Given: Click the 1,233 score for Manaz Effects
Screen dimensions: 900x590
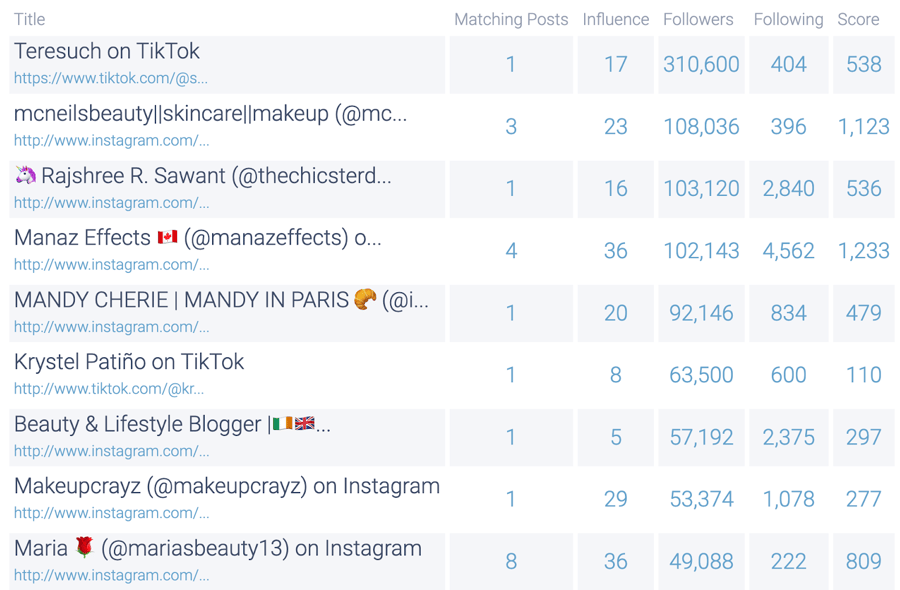Looking at the screenshot, I should pos(863,251).
